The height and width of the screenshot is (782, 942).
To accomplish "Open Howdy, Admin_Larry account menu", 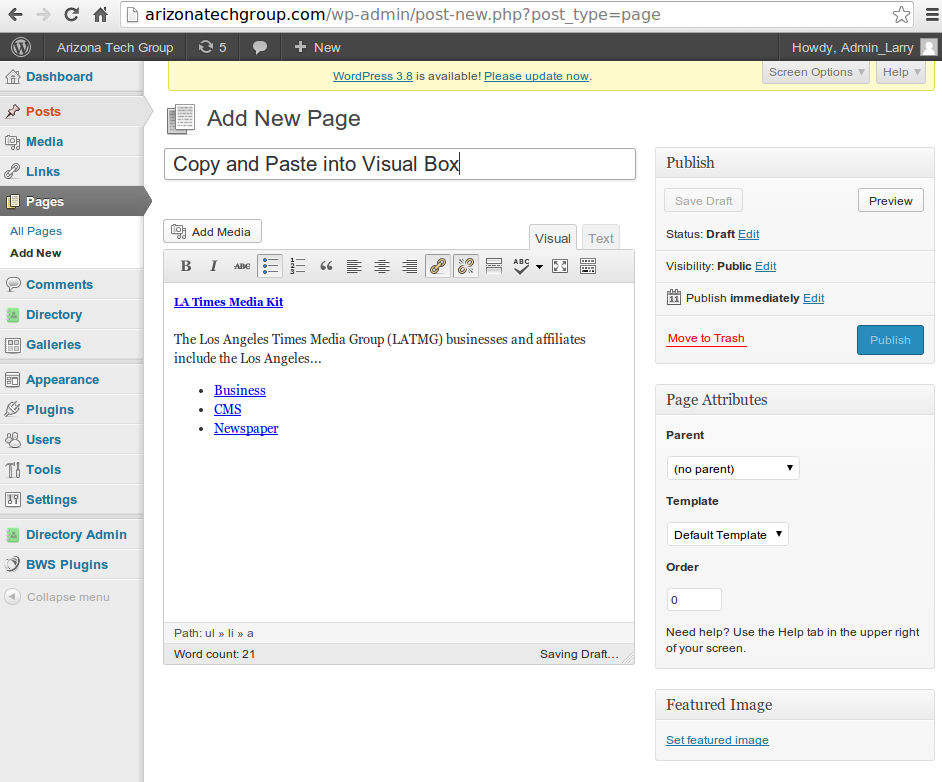I will pyautogui.click(x=863, y=47).
